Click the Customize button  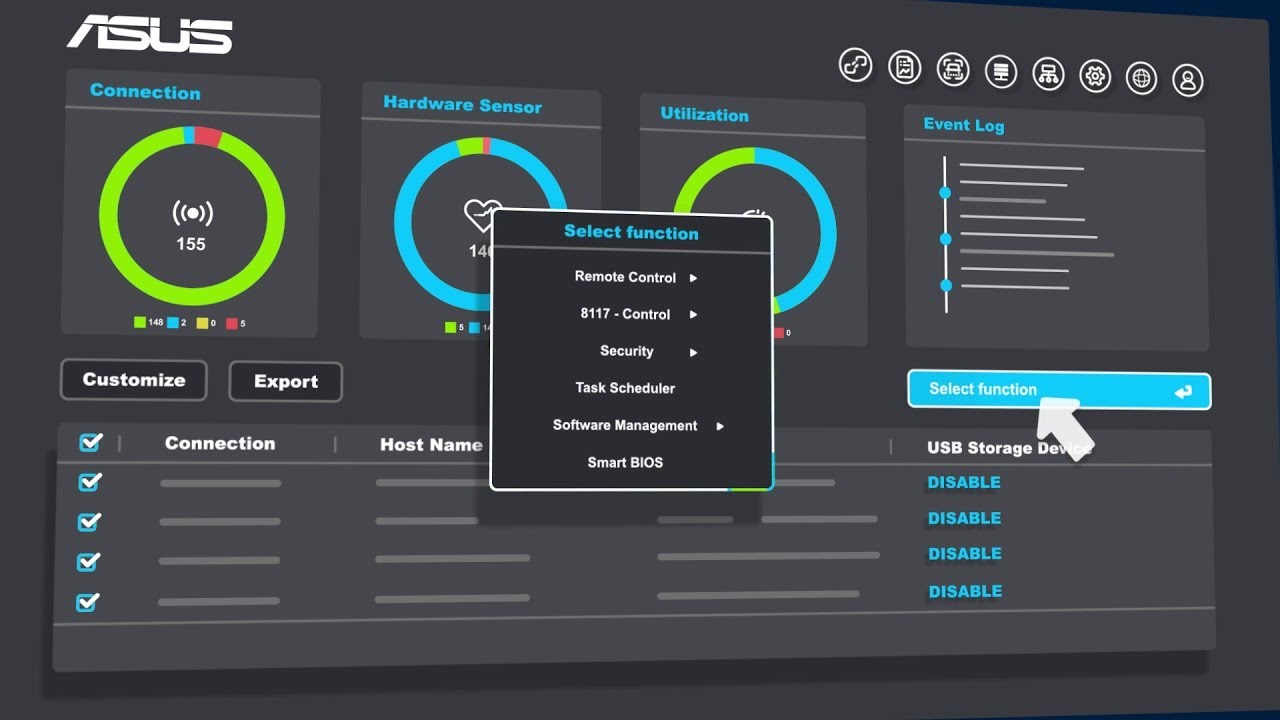tap(134, 380)
